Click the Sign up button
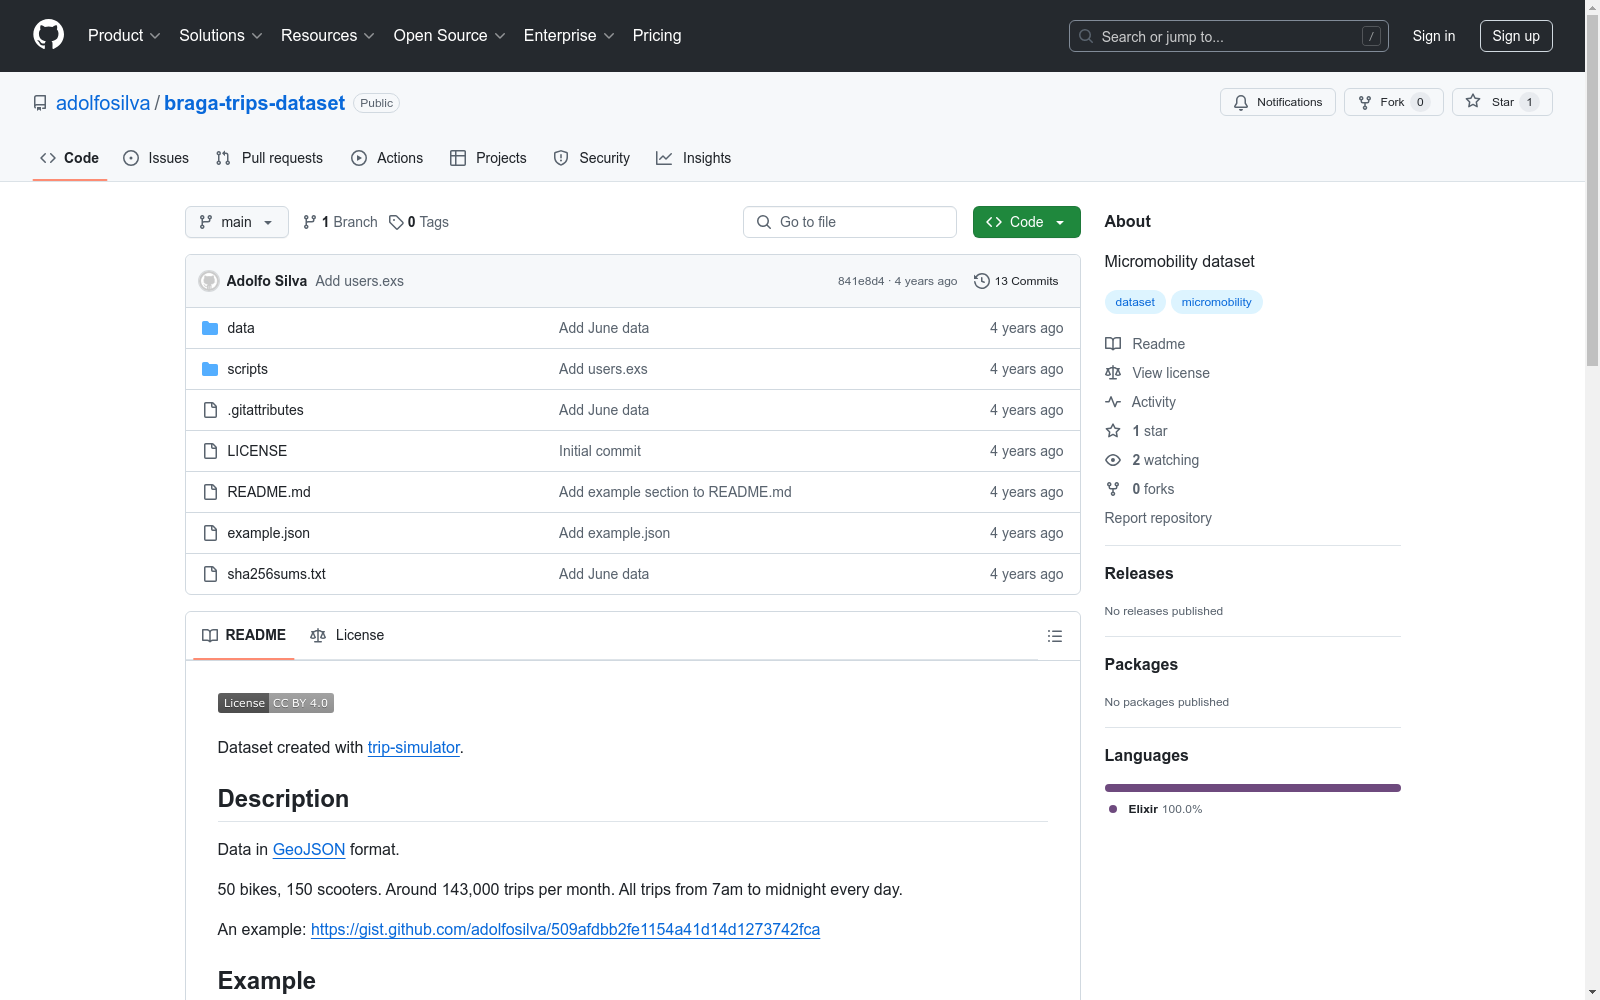Viewport: 1600px width, 1000px height. [1516, 36]
